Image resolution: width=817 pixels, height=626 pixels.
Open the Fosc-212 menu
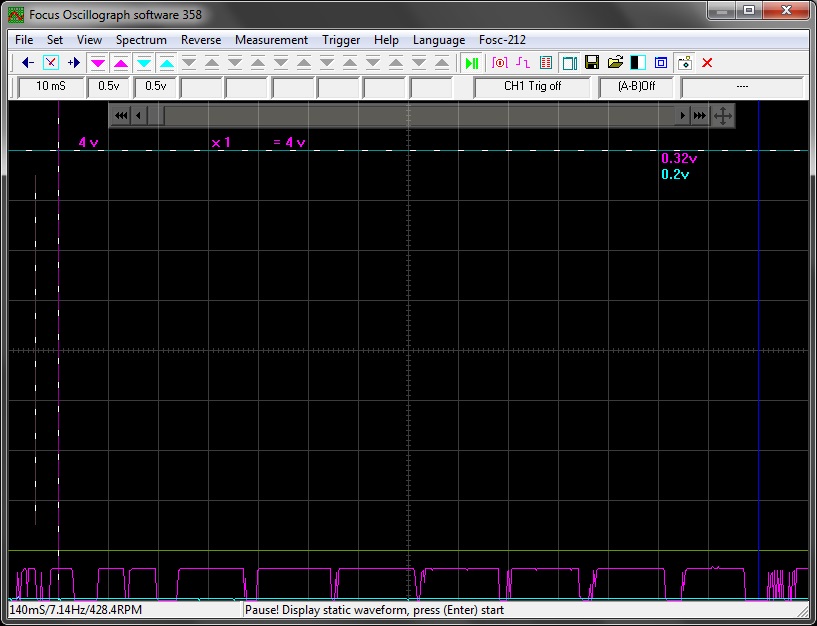coord(502,40)
